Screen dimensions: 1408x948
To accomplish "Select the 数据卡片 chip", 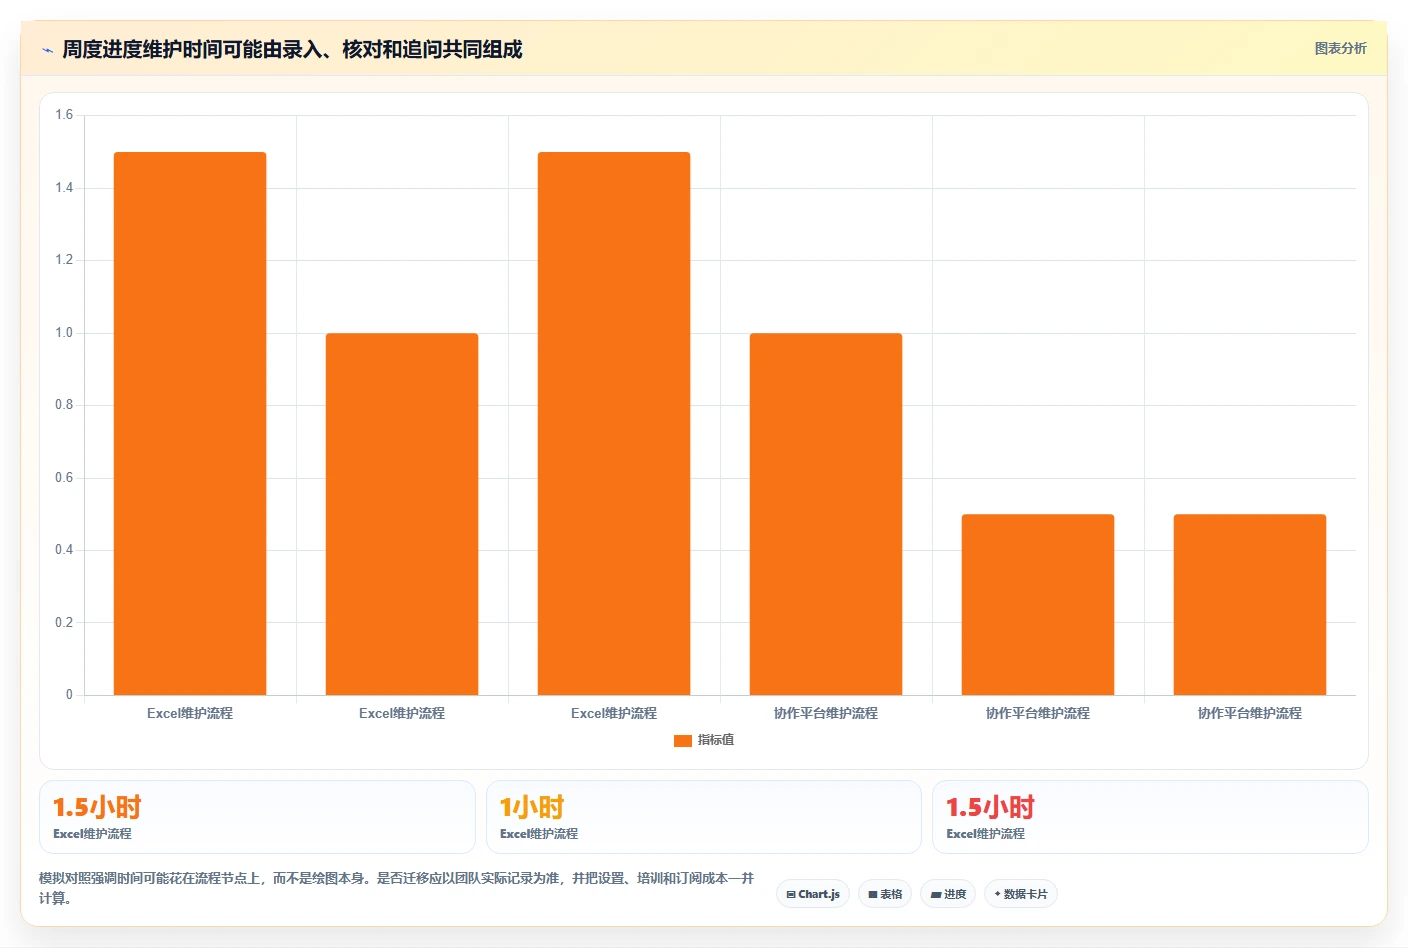I will coord(1021,894).
